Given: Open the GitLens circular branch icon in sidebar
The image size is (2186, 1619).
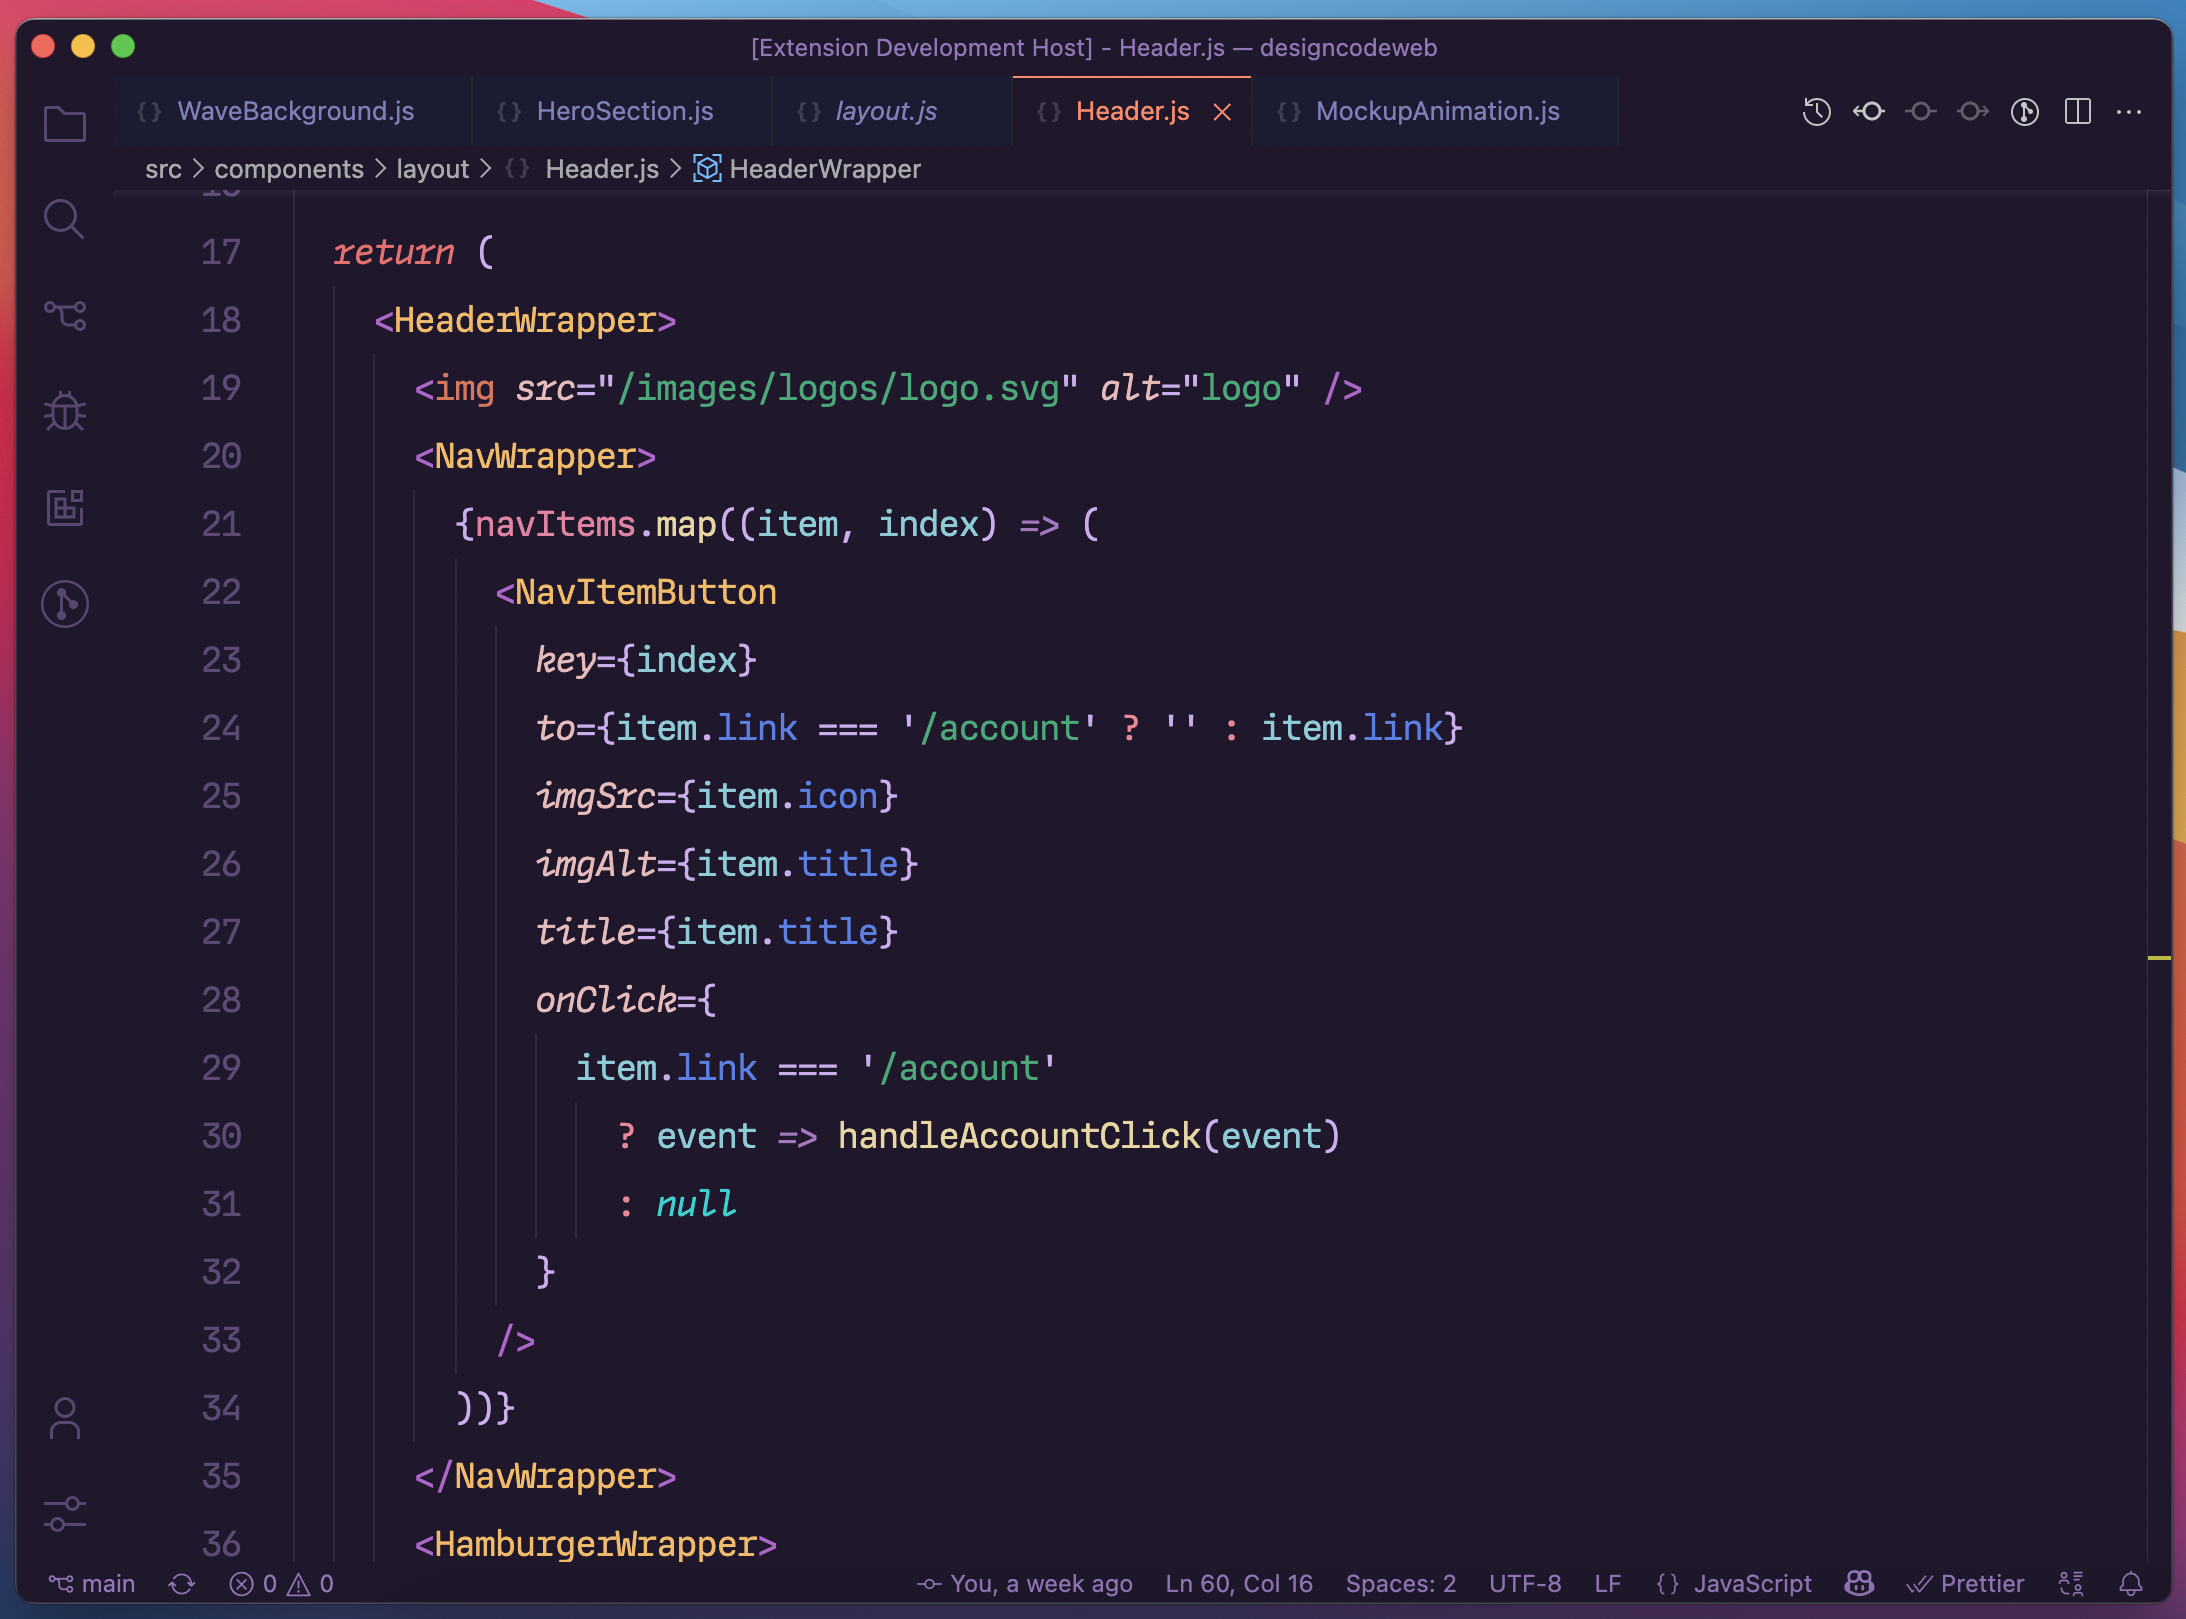Looking at the screenshot, I should pos(65,604).
